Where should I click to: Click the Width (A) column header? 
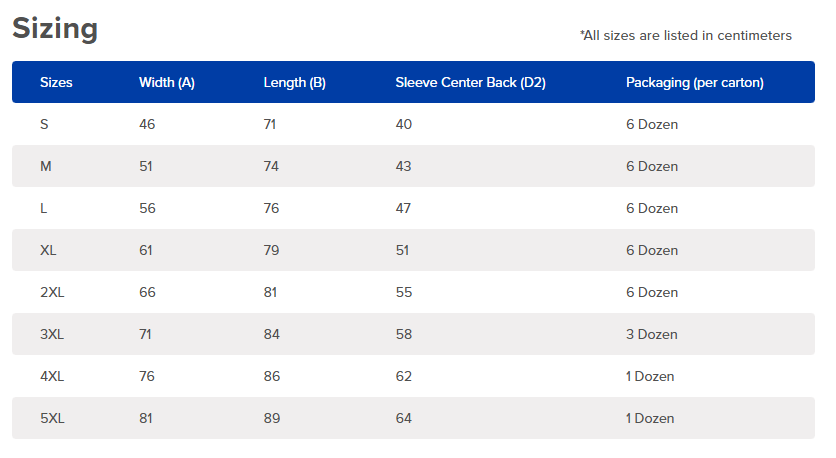167,83
